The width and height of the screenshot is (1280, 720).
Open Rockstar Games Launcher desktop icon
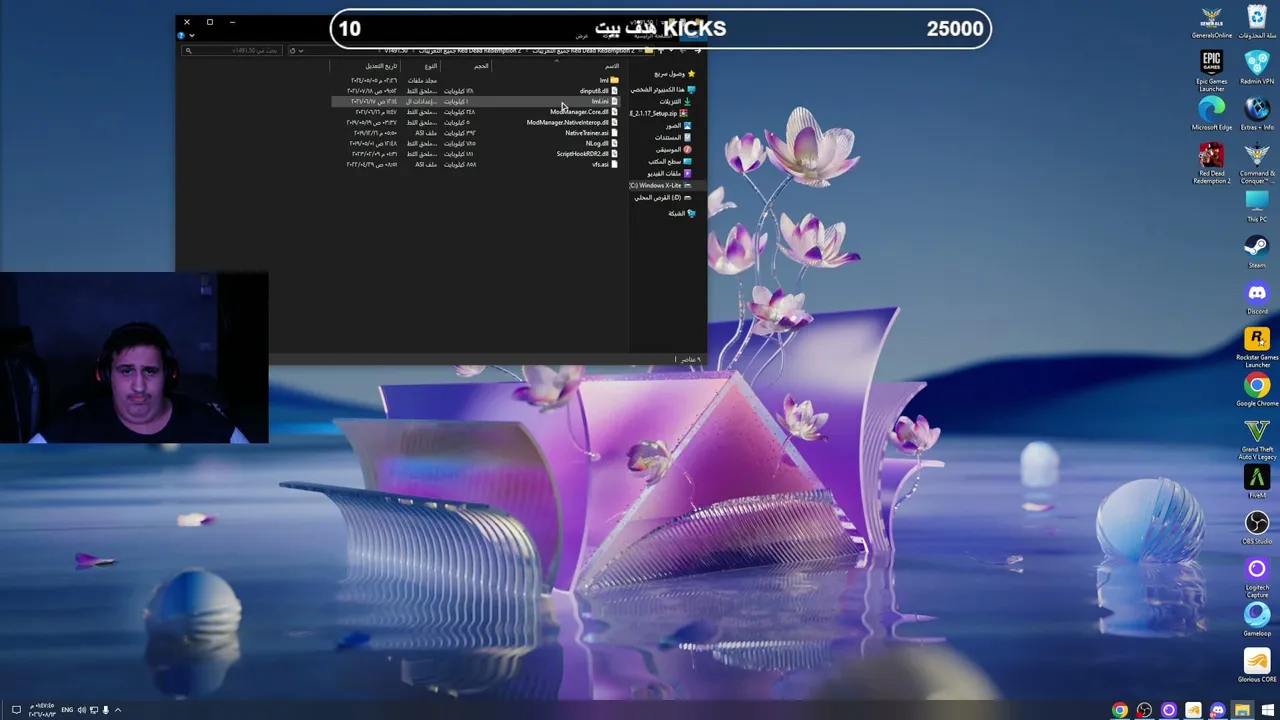click(x=1257, y=347)
